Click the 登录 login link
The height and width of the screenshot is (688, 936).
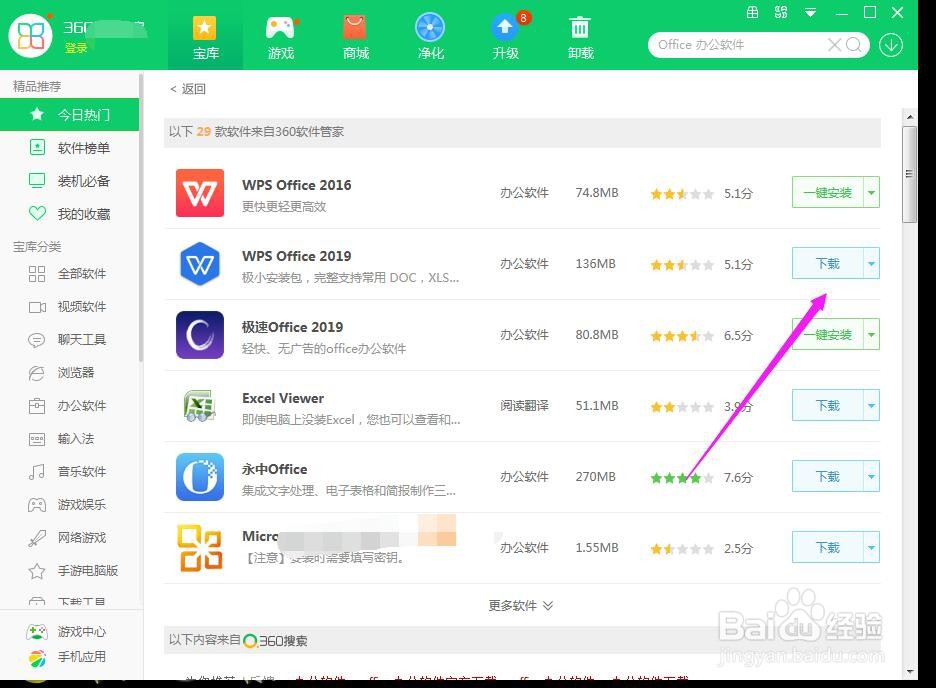click(76, 48)
